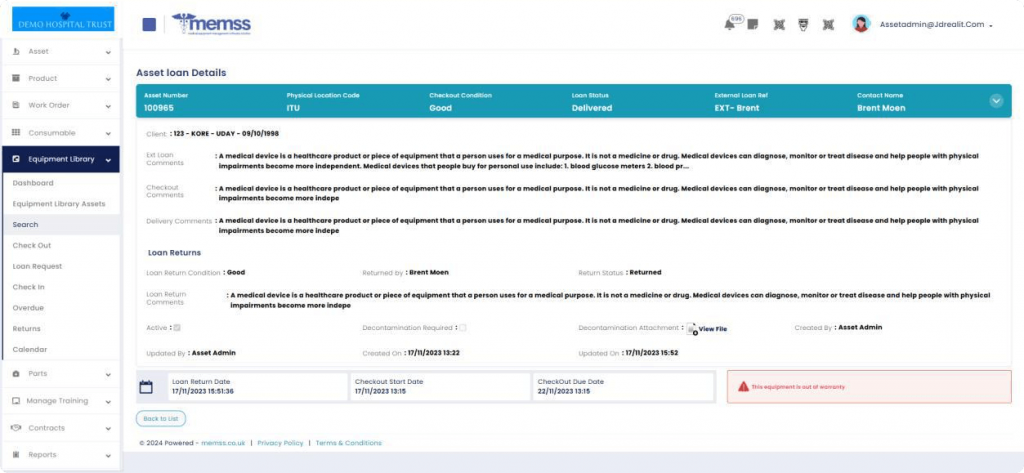Toggle the Active checkbox
Viewport: 1024px width, 473px height.
177,327
